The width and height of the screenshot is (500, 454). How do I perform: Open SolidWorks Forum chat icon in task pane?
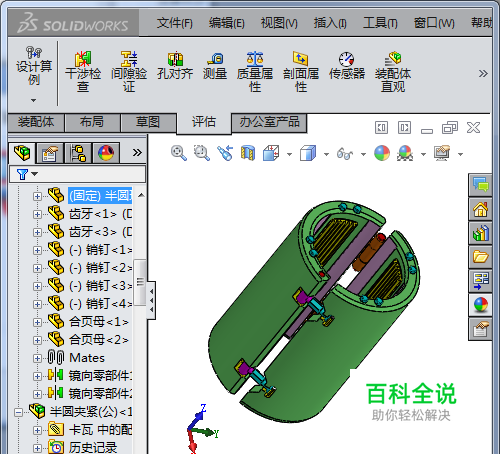(x=480, y=185)
